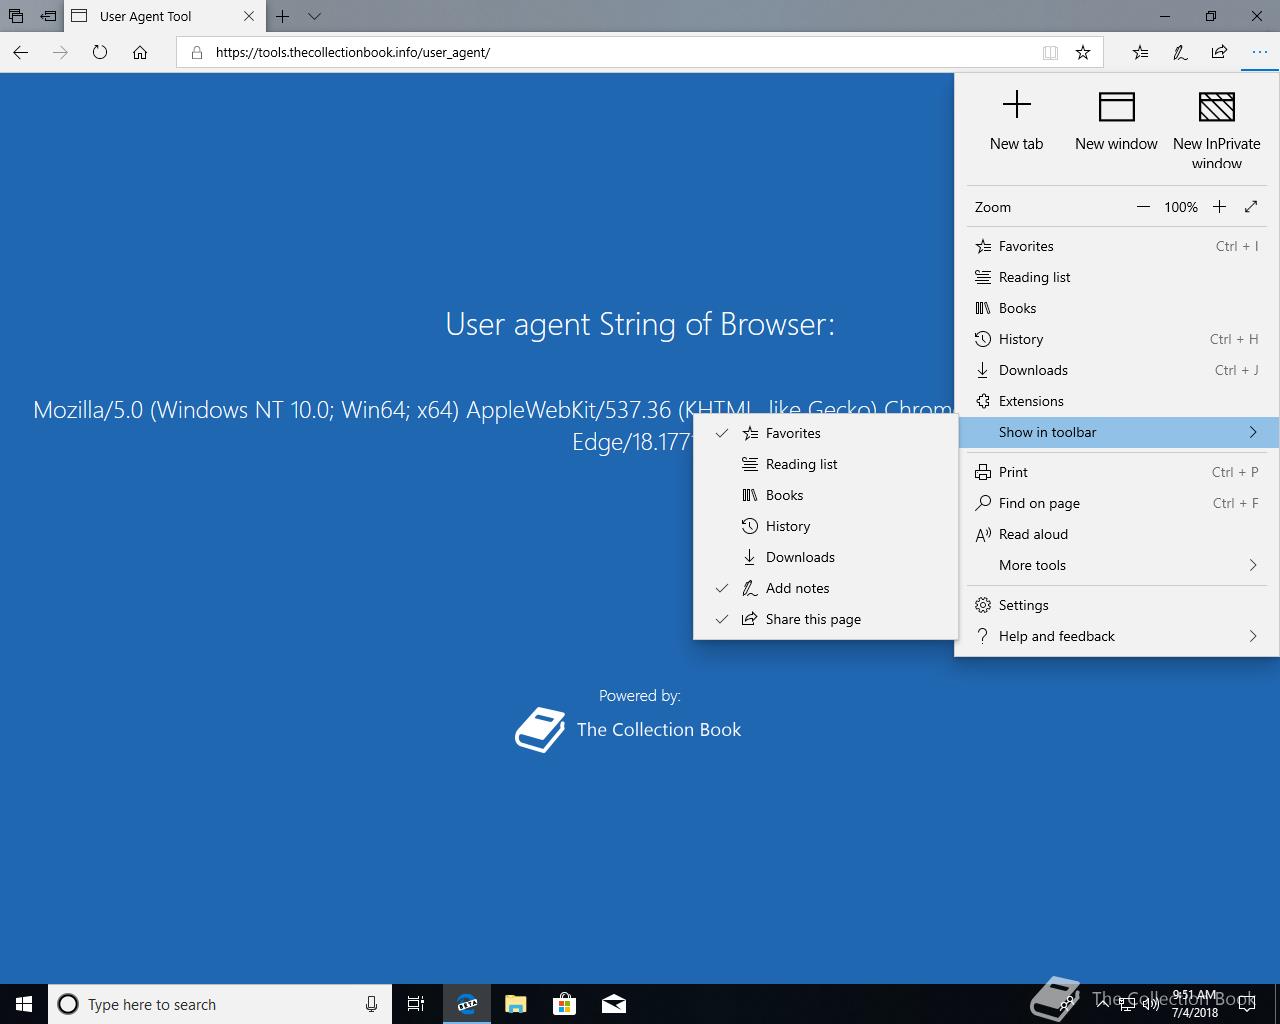Viewport: 1280px width, 1024px height.
Task: Uncheck Favorites in Show in toolbar submenu
Action: click(x=825, y=433)
